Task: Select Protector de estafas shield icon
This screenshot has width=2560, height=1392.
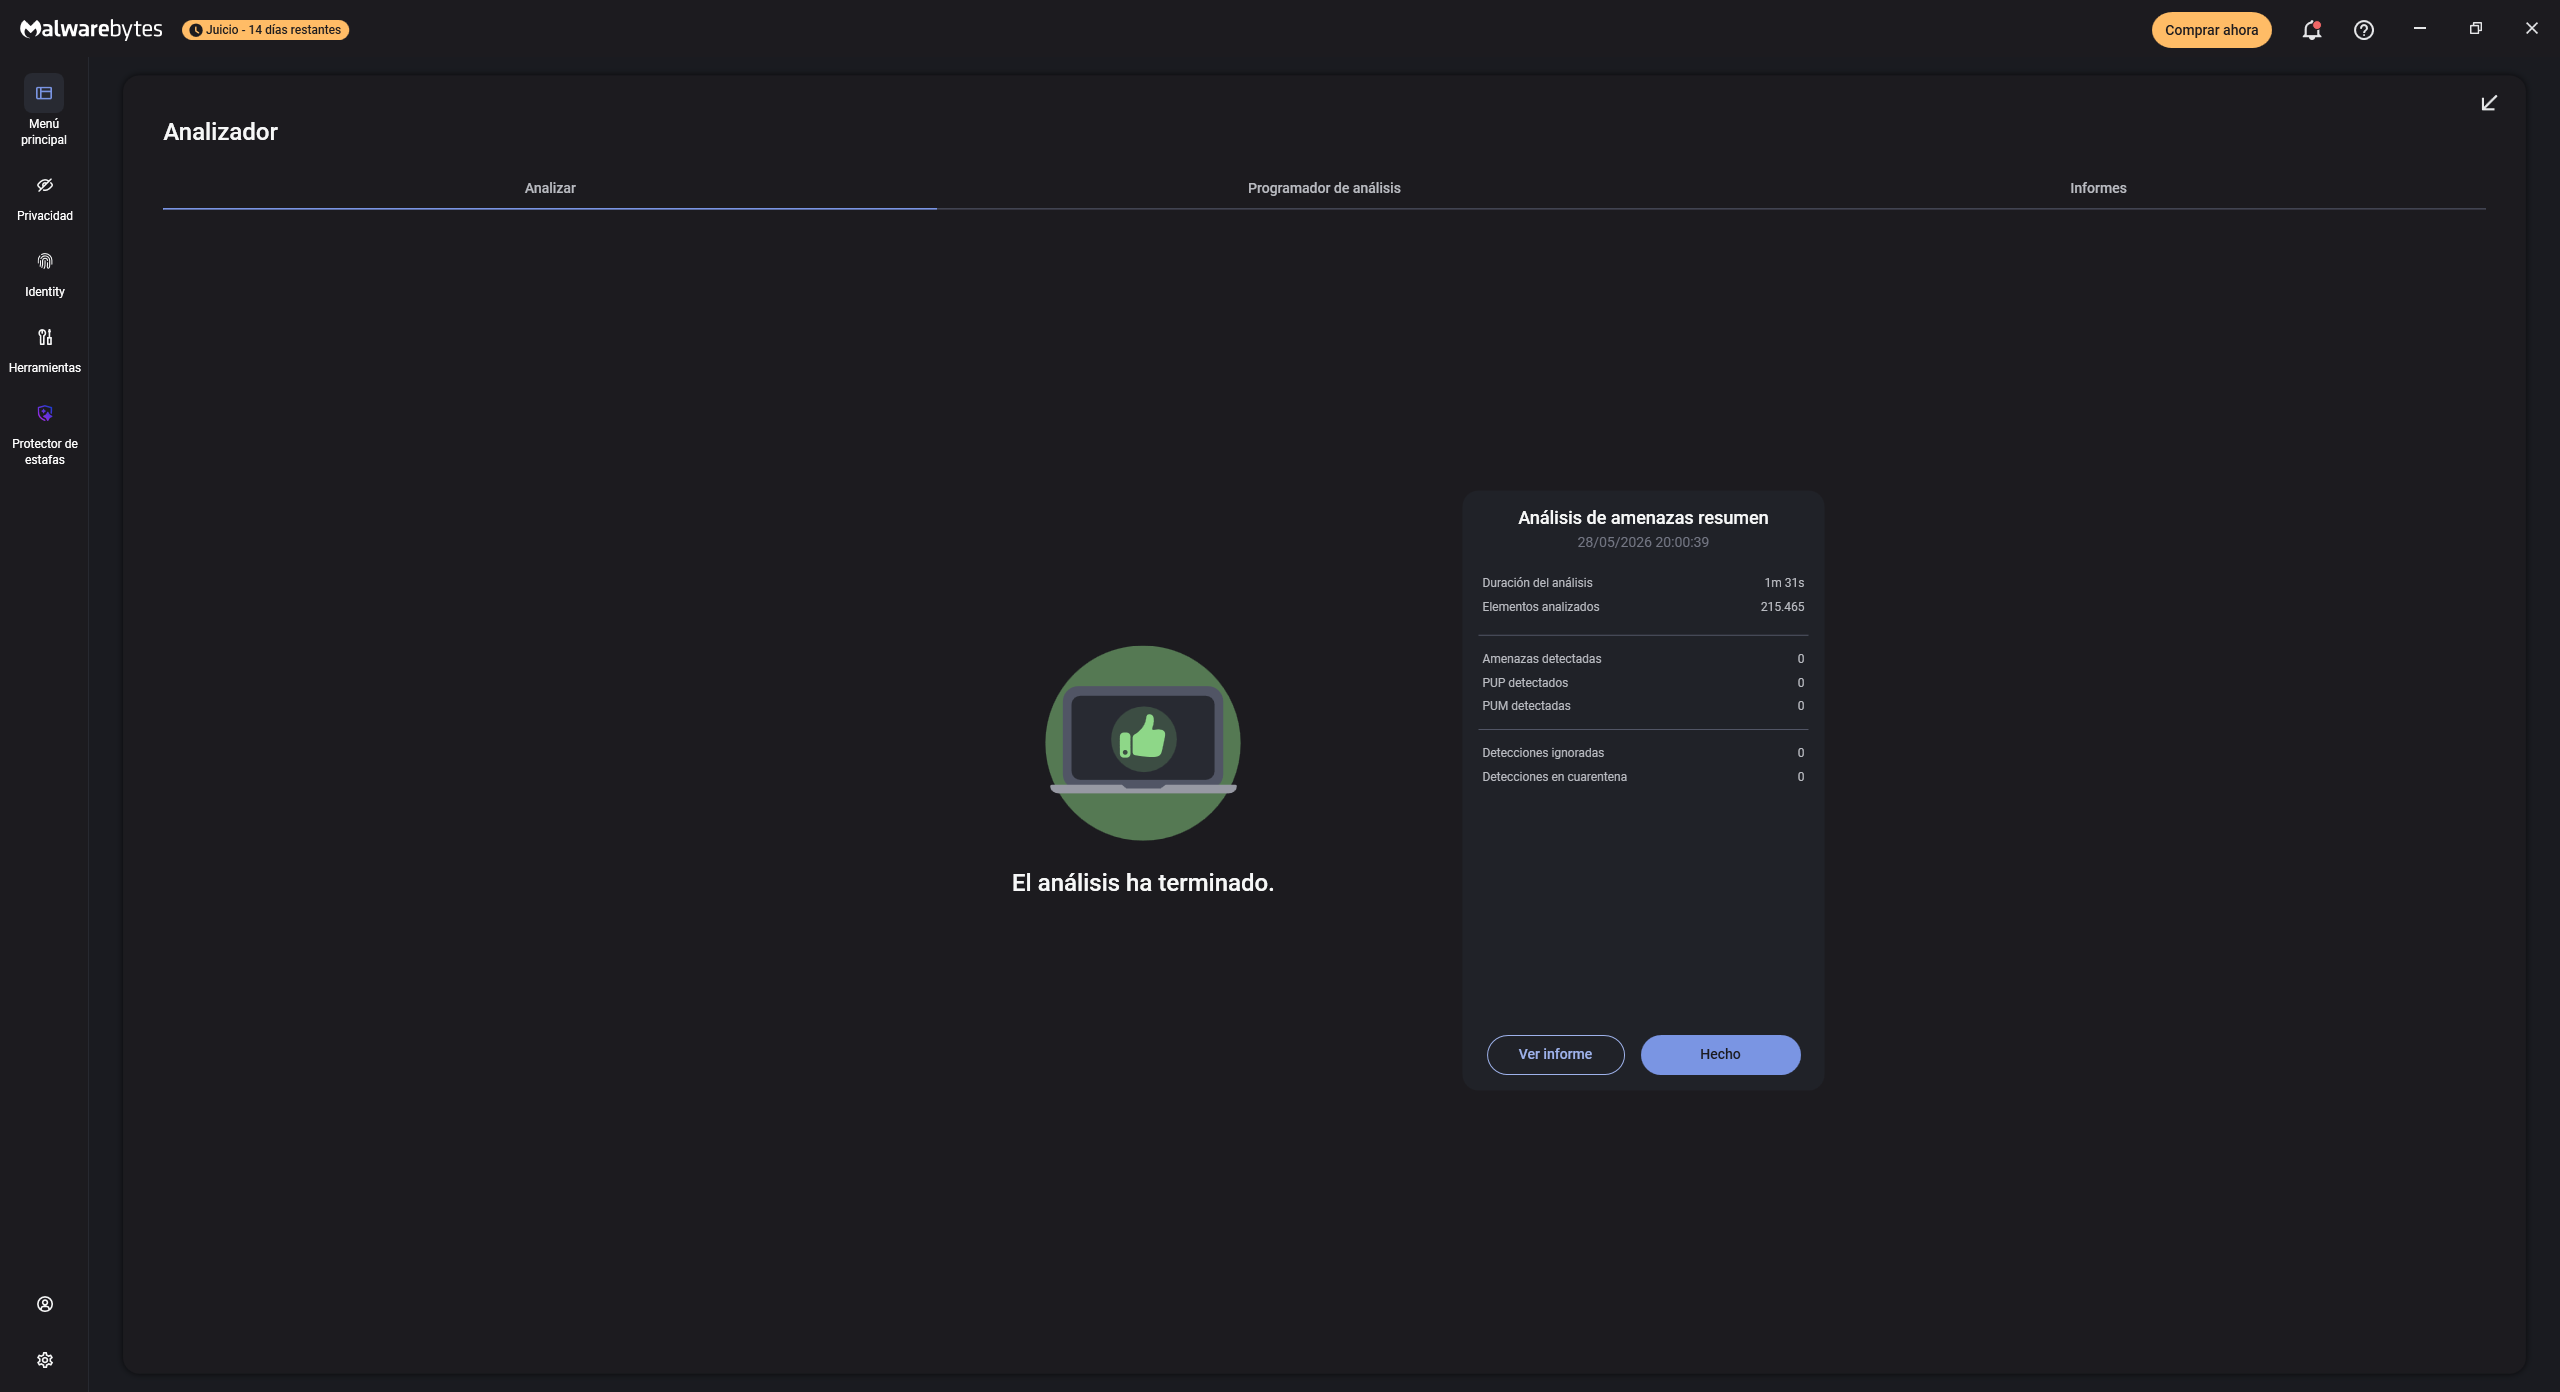Action: point(45,413)
